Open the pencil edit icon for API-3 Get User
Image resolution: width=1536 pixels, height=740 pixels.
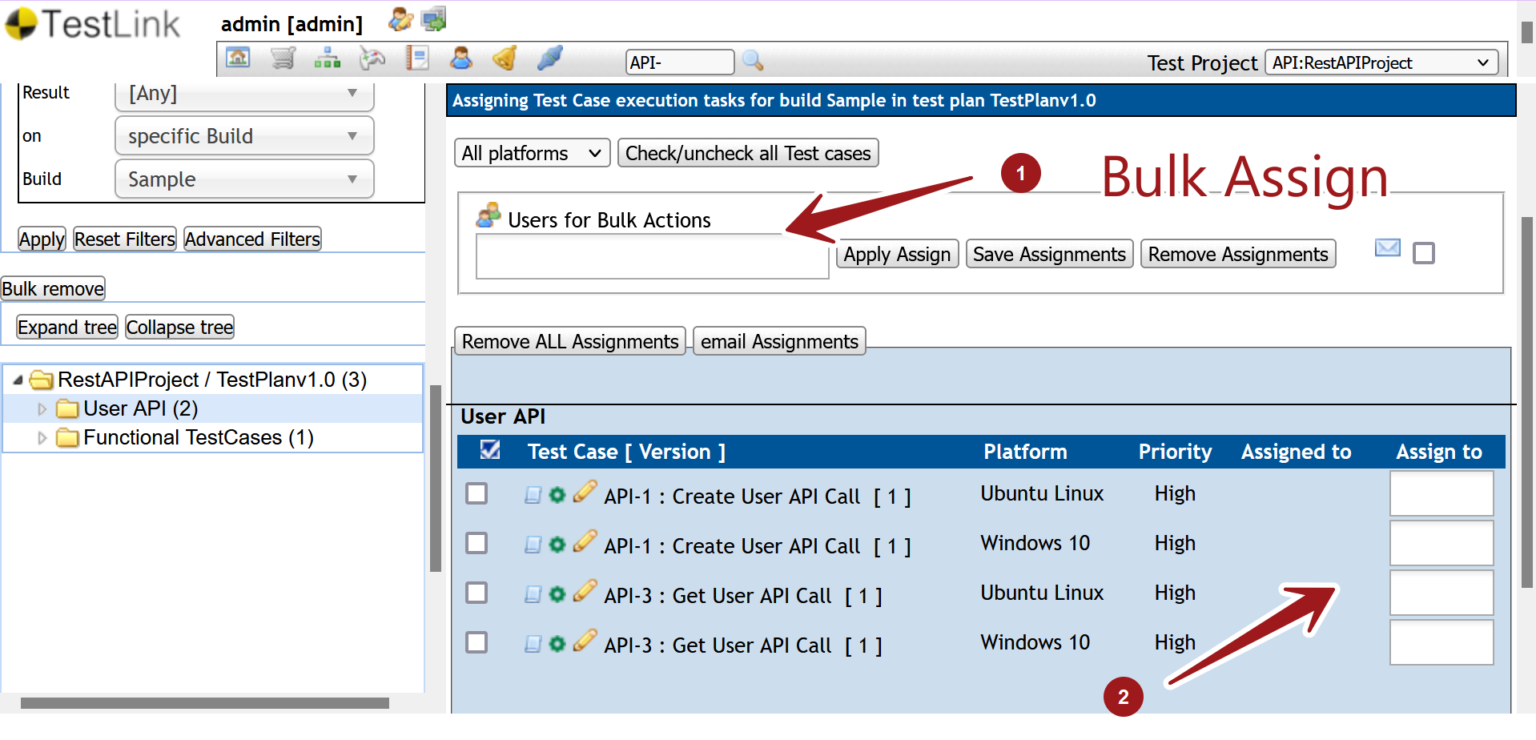[x=583, y=592]
